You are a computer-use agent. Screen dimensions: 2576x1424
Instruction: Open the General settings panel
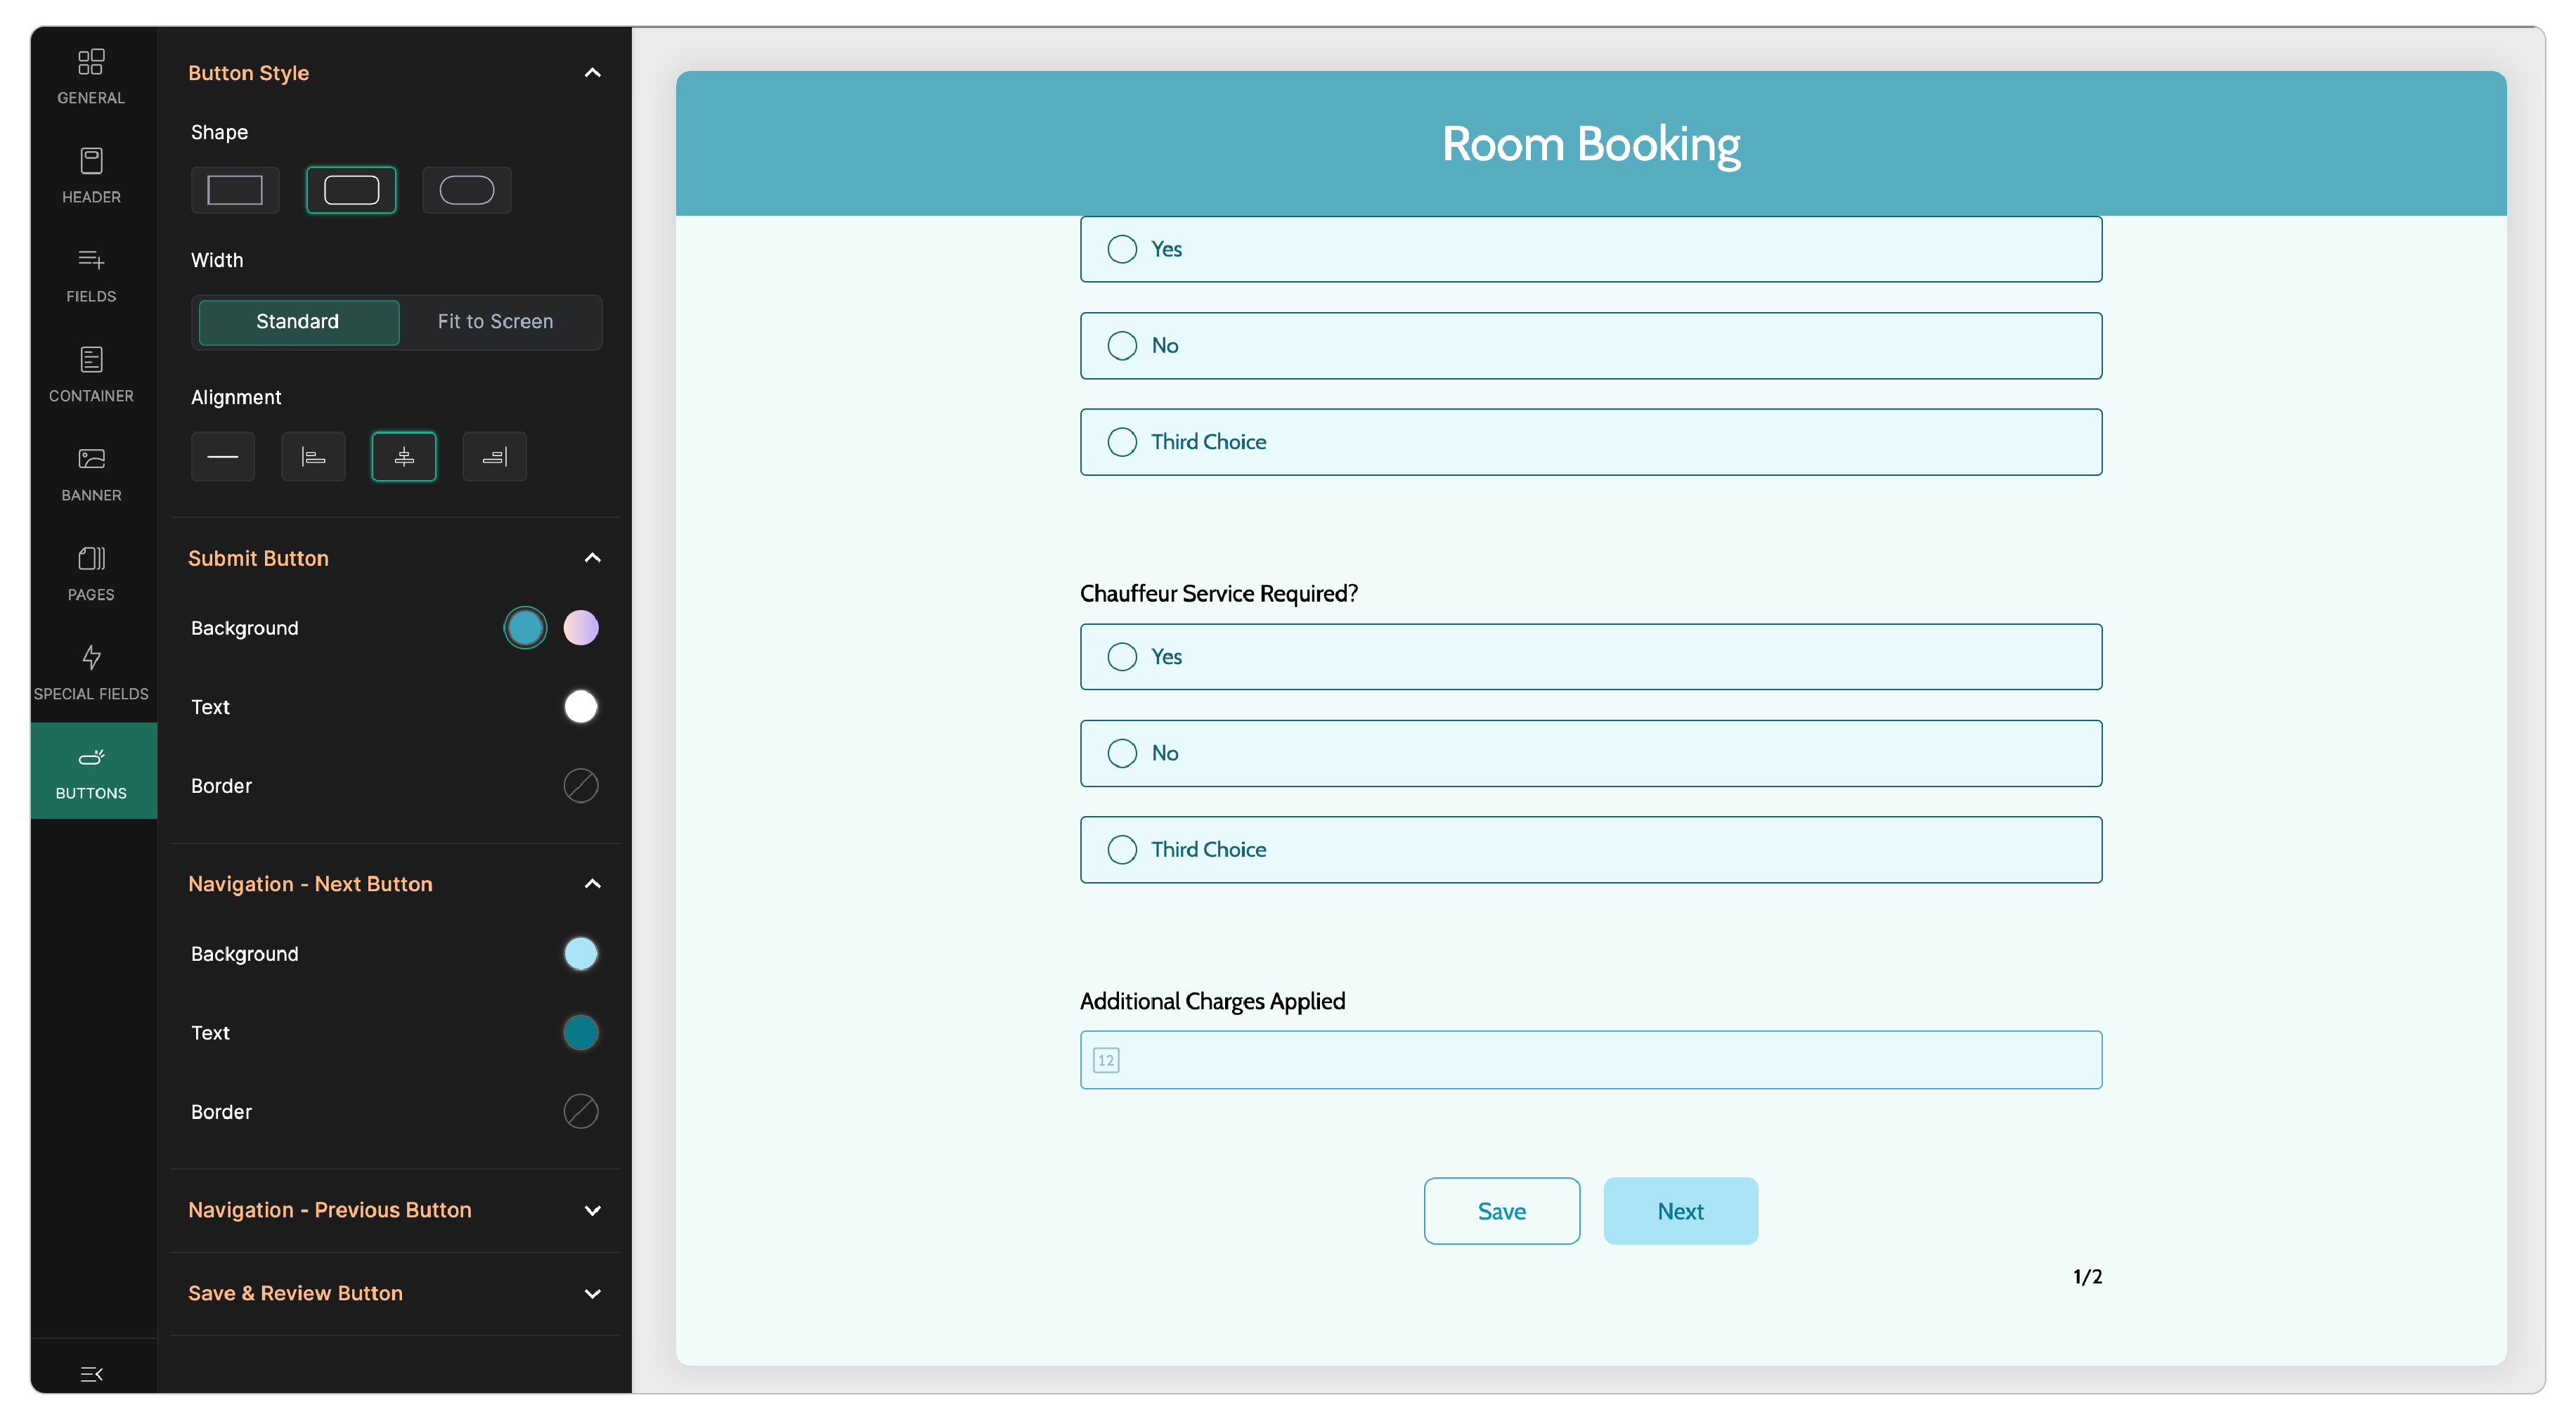(91, 75)
